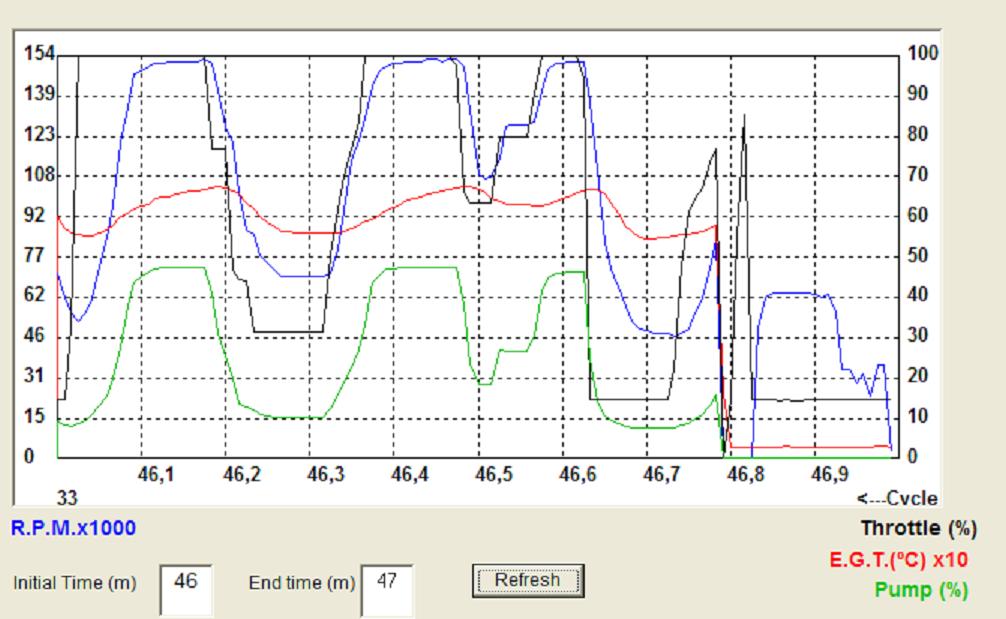
Task: Click the 'Initial Time (m)' text label
Action: (x=75, y=583)
